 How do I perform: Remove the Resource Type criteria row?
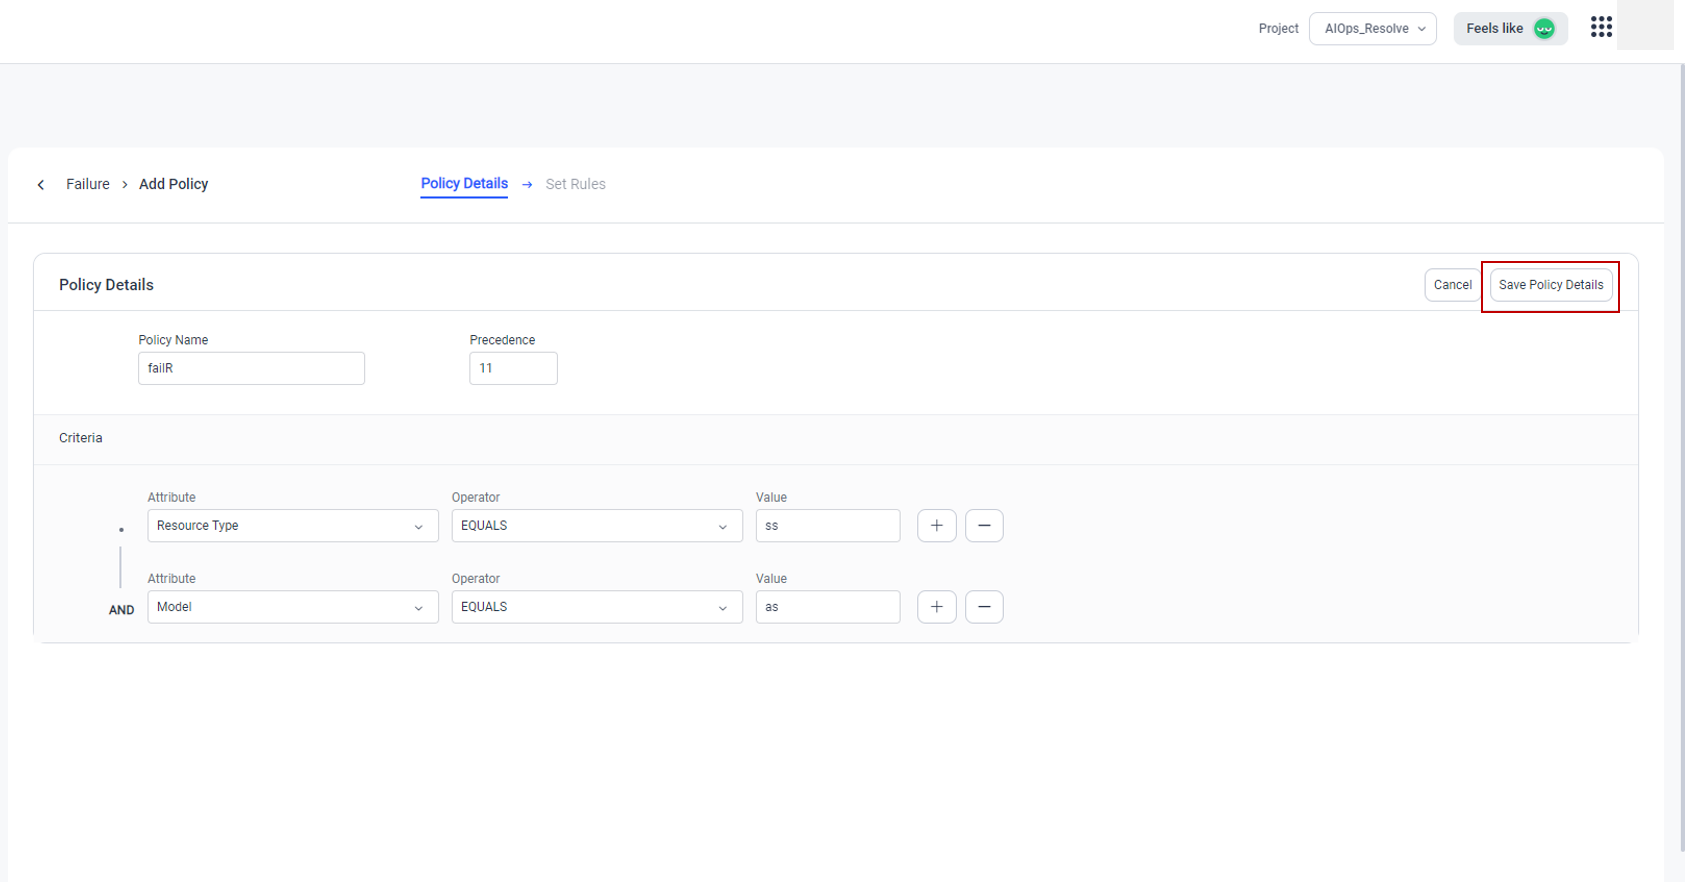(x=984, y=526)
